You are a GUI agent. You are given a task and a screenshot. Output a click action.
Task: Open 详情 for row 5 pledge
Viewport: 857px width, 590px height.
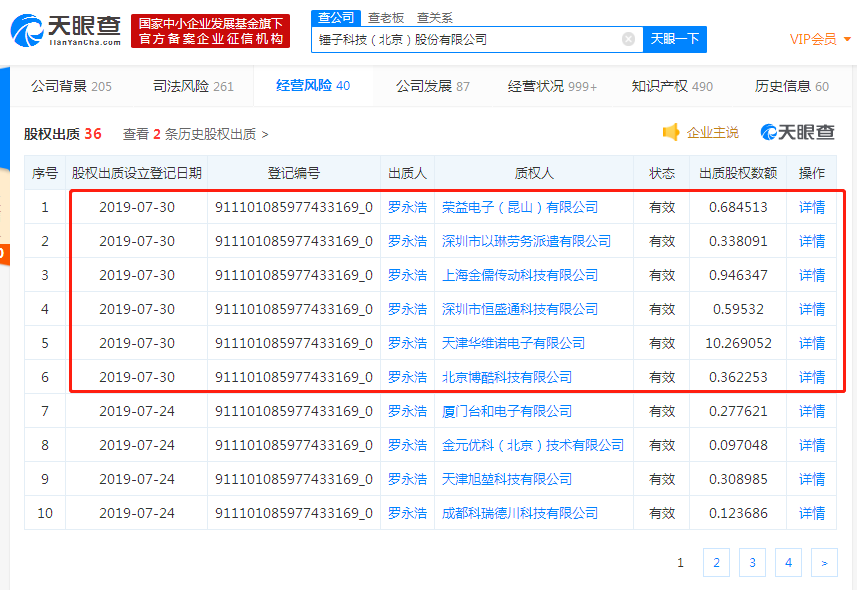(x=812, y=343)
